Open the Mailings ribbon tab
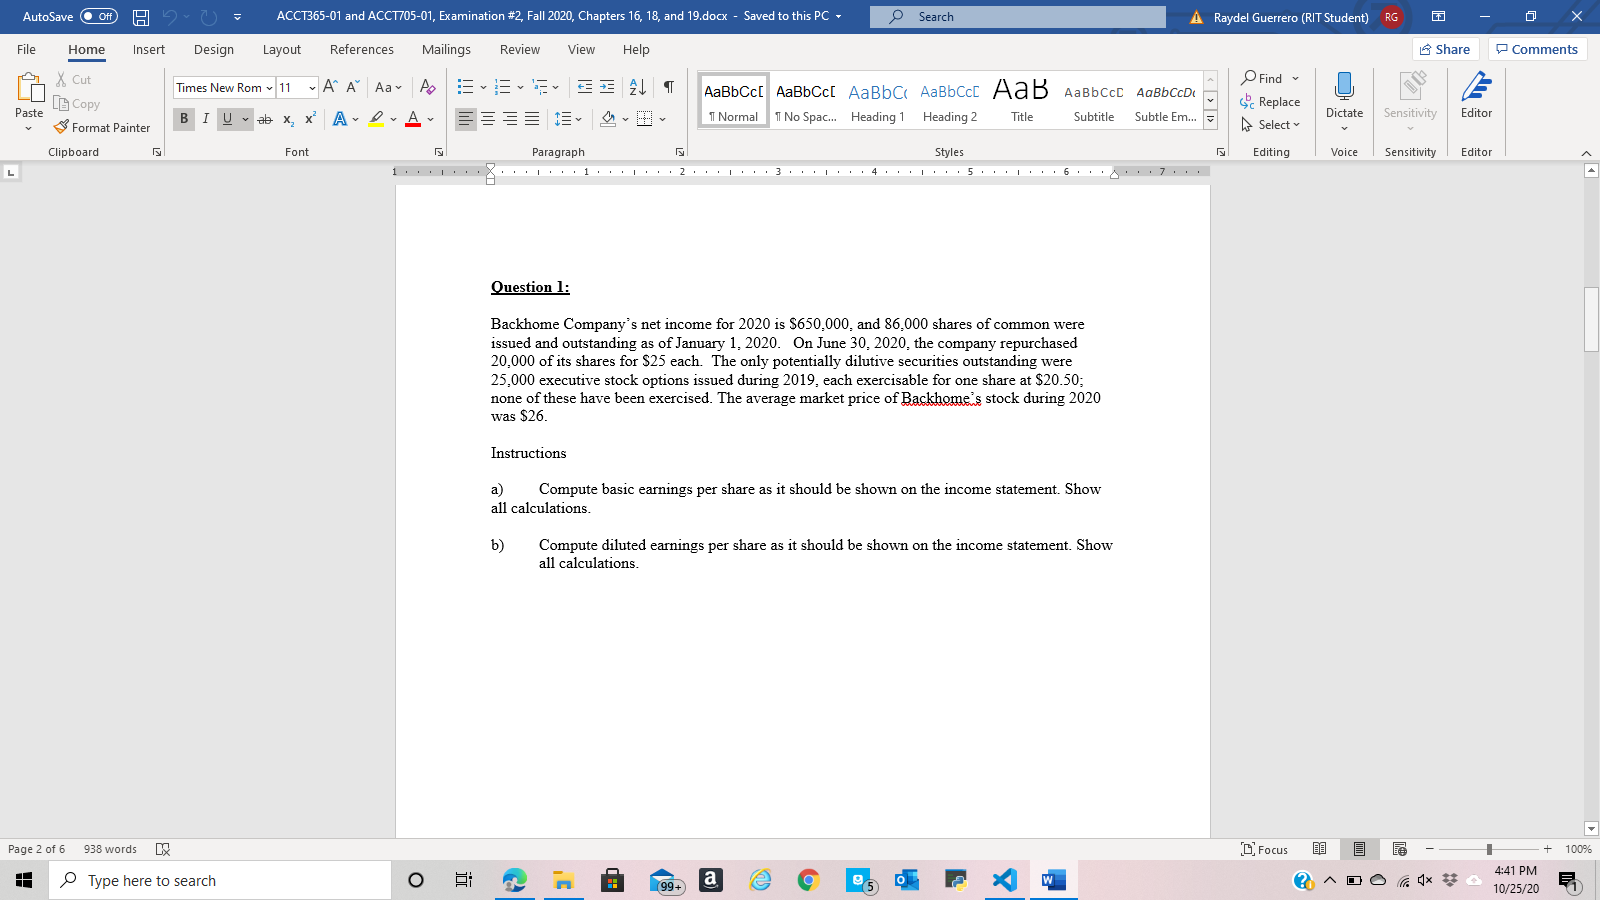1600x900 pixels. tap(446, 49)
